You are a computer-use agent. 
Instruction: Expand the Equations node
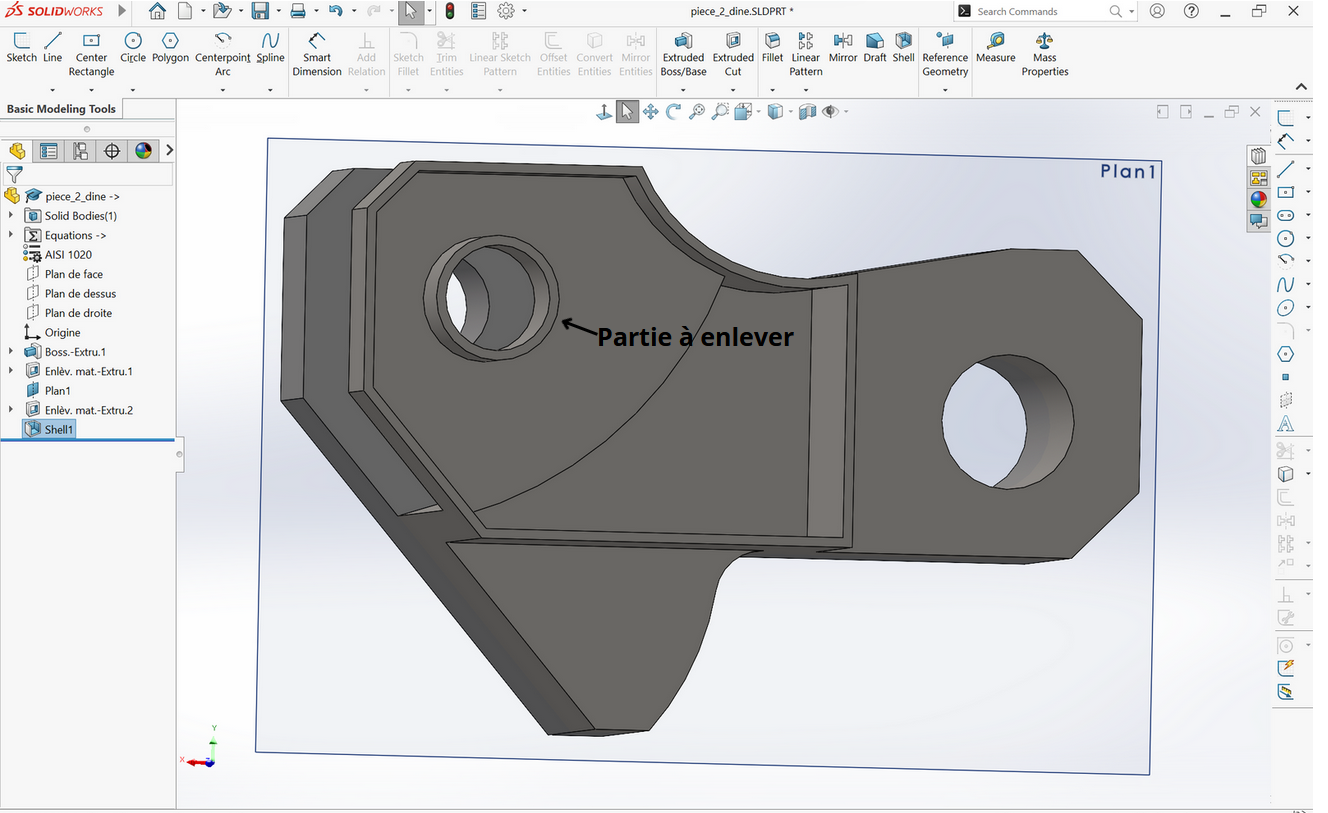click(x=11, y=235)
